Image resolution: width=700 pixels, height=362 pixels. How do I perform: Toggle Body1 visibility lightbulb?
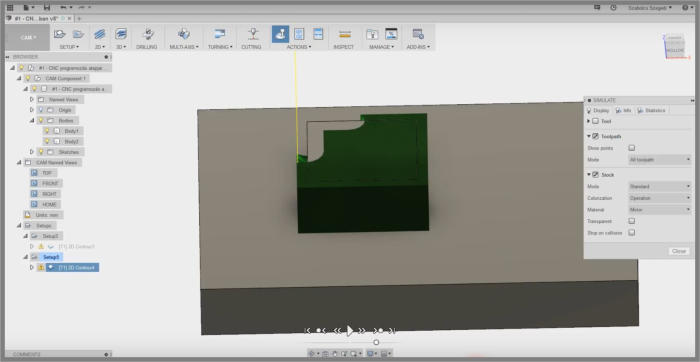coord(47,131)
